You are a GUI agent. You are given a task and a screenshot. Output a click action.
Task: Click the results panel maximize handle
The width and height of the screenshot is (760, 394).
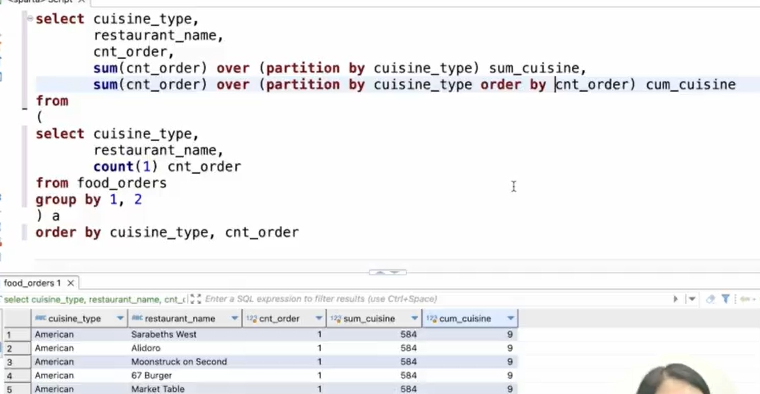pyautogui.click(x=388, y=272)
